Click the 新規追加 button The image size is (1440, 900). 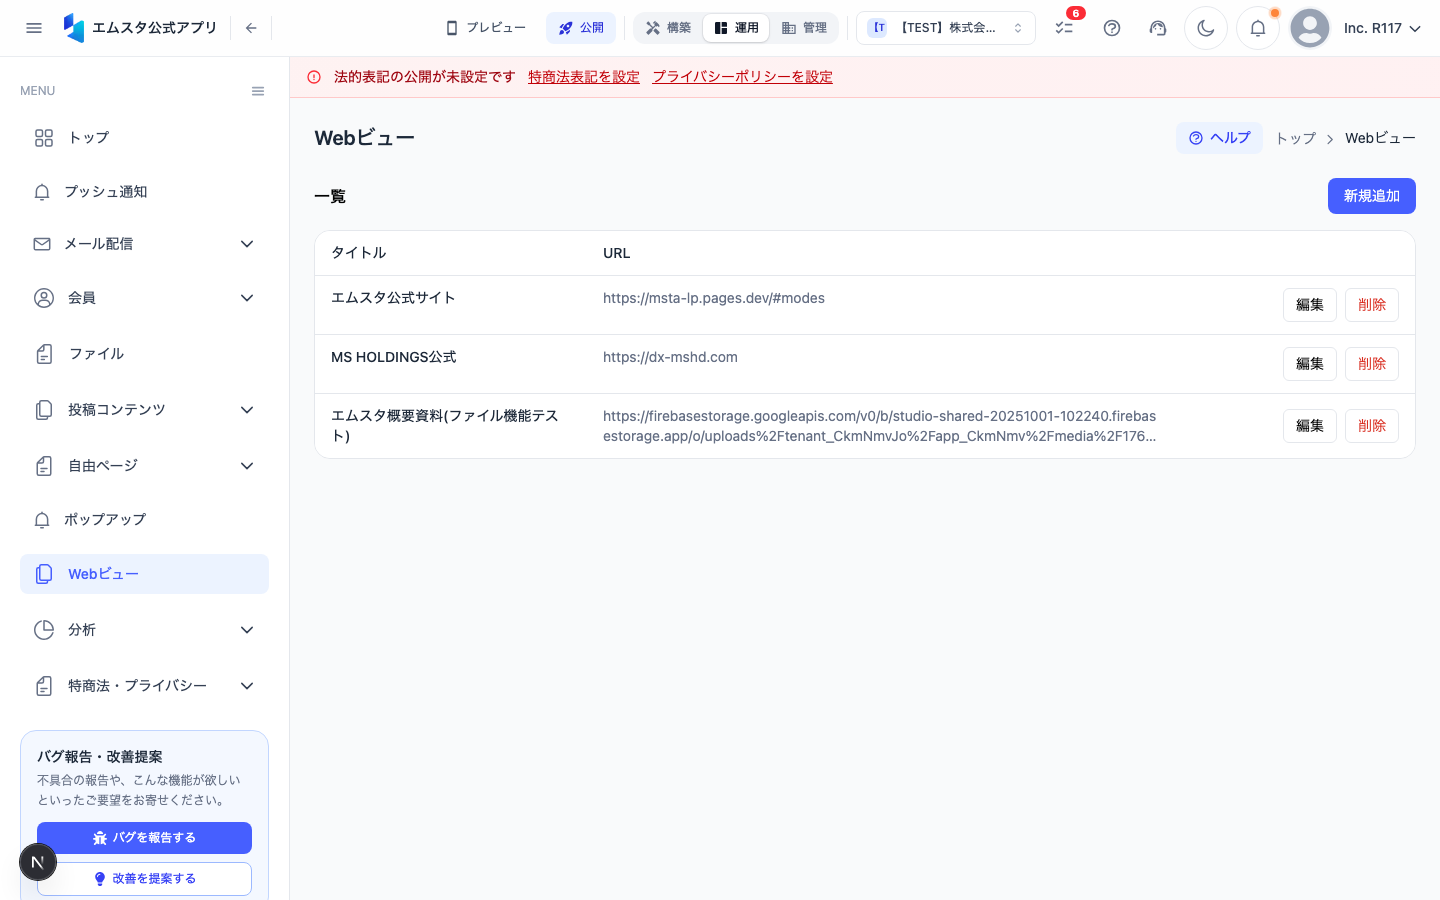pos(1372,196)
